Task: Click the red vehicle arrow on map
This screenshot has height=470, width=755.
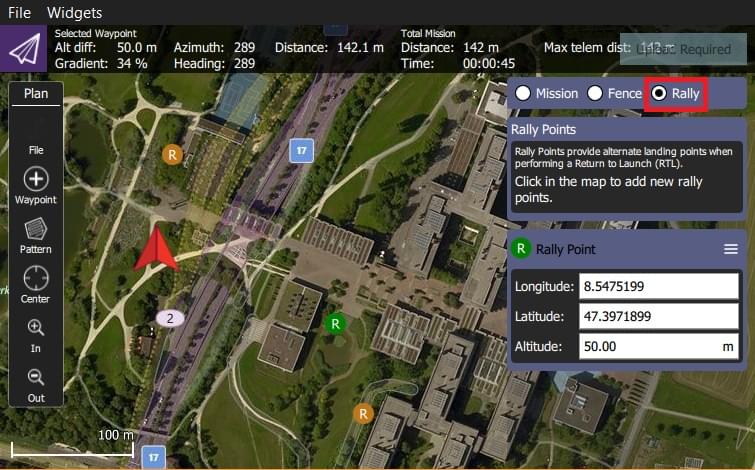Action: 156,249
